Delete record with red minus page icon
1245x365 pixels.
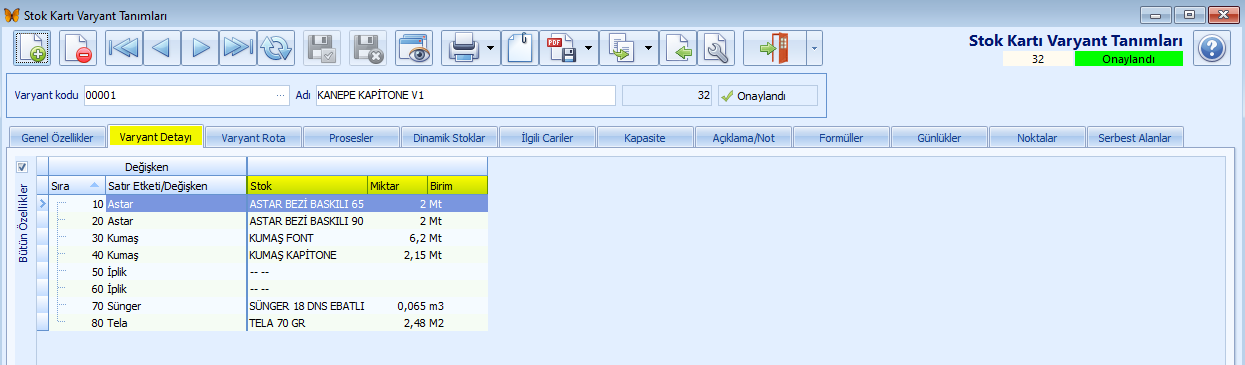[x=77, y=48]
